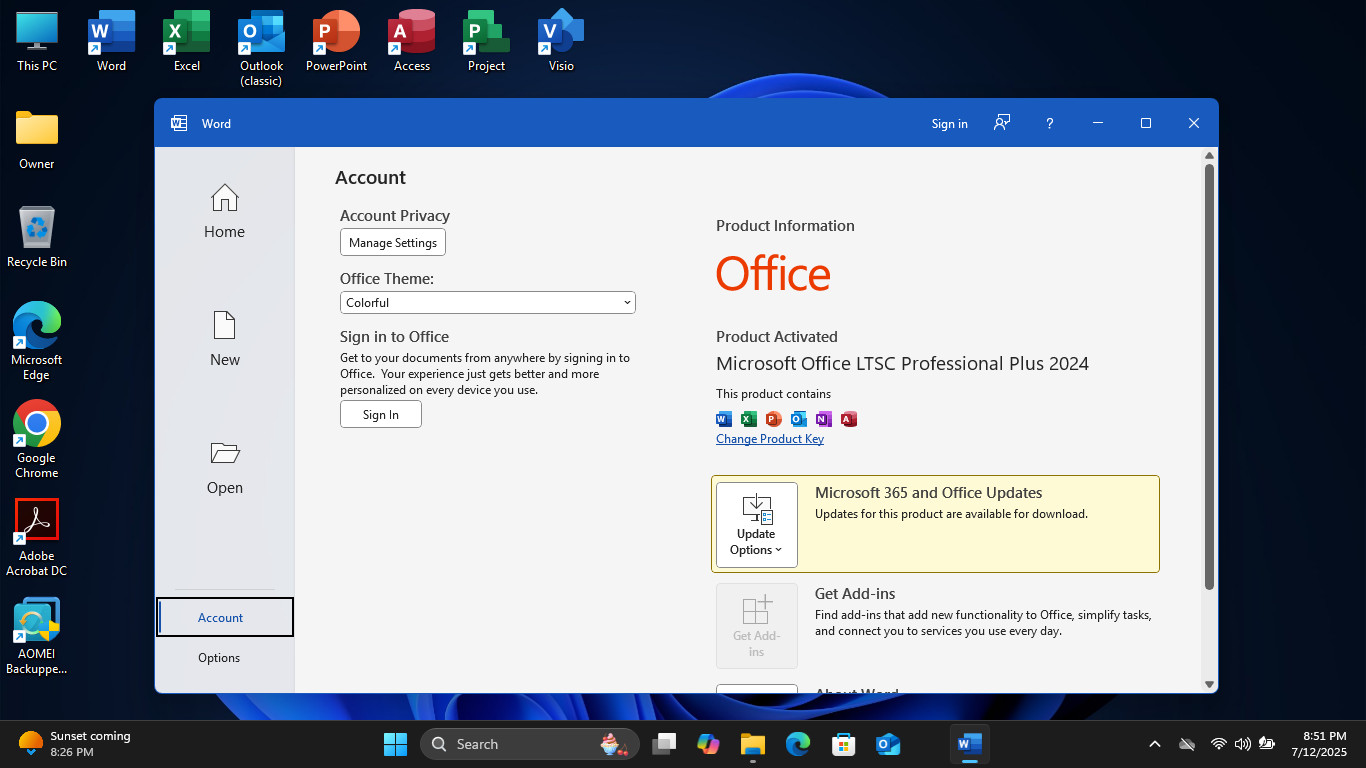This screenshot has height=768, width=1366.
Task: Show hidden system tray icons chevron
Action: pyautogui.click(x=1154, y=744)
